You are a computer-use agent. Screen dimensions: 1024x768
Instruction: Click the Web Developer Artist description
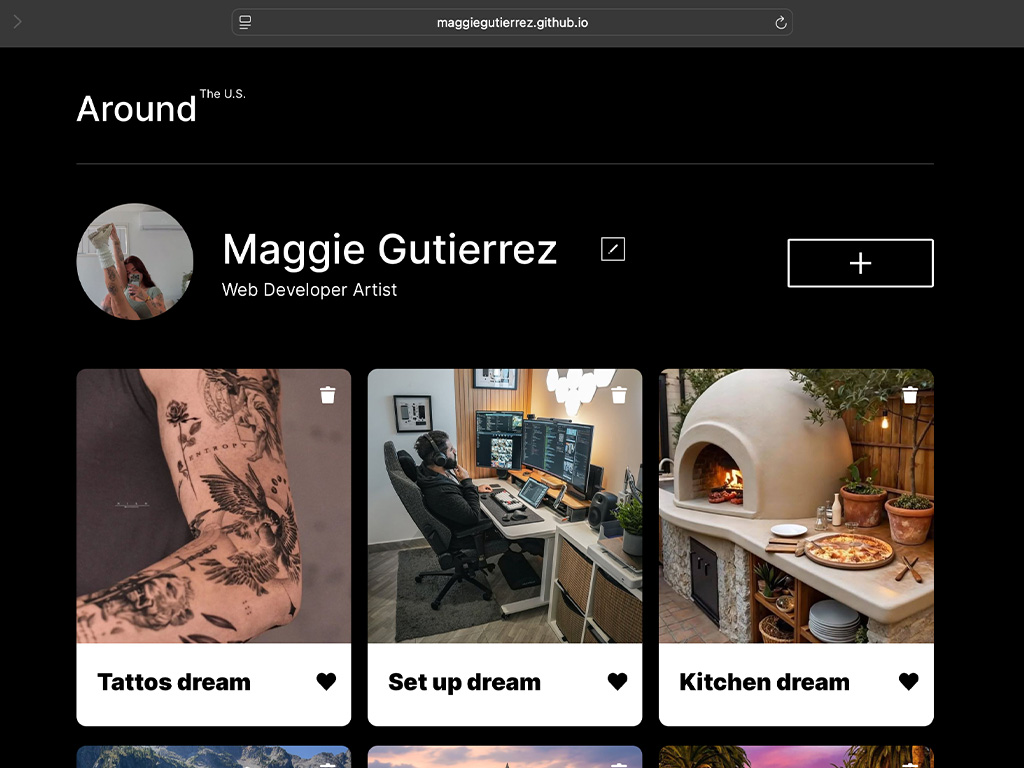point(309,290)
